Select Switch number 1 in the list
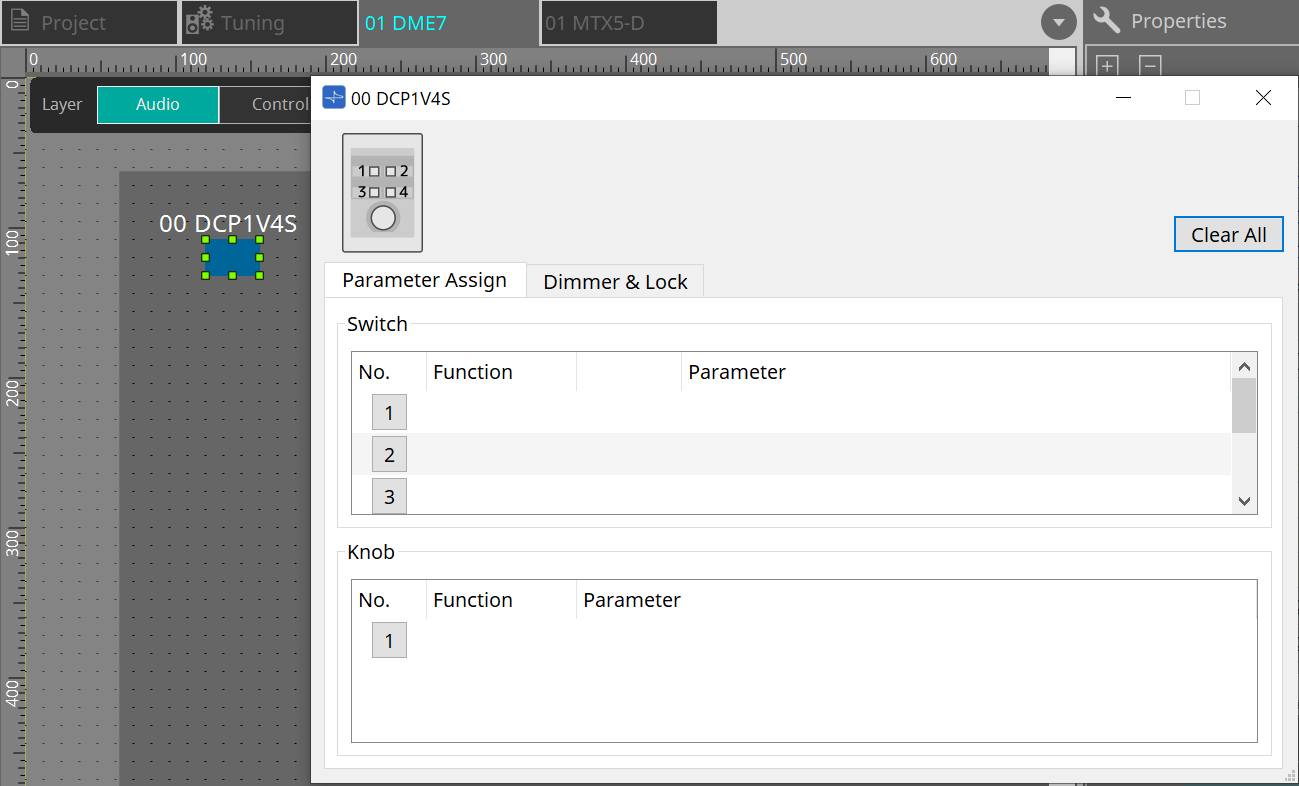This screenshot has height=786, width=1299. click(389, 412)
